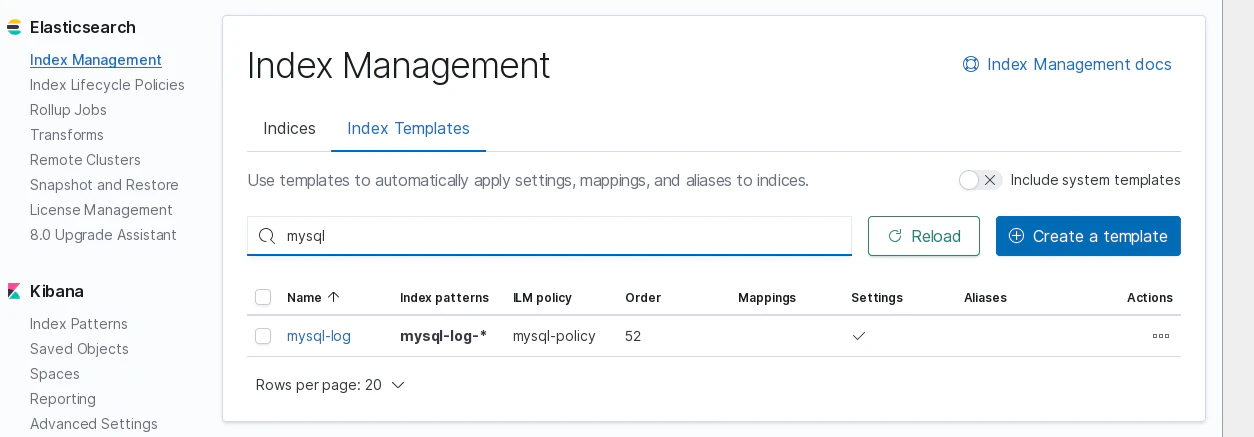This screenshot has width=1254, height=437.
Task: Click the docs lifebuoy icon
Action: (970, 64)
